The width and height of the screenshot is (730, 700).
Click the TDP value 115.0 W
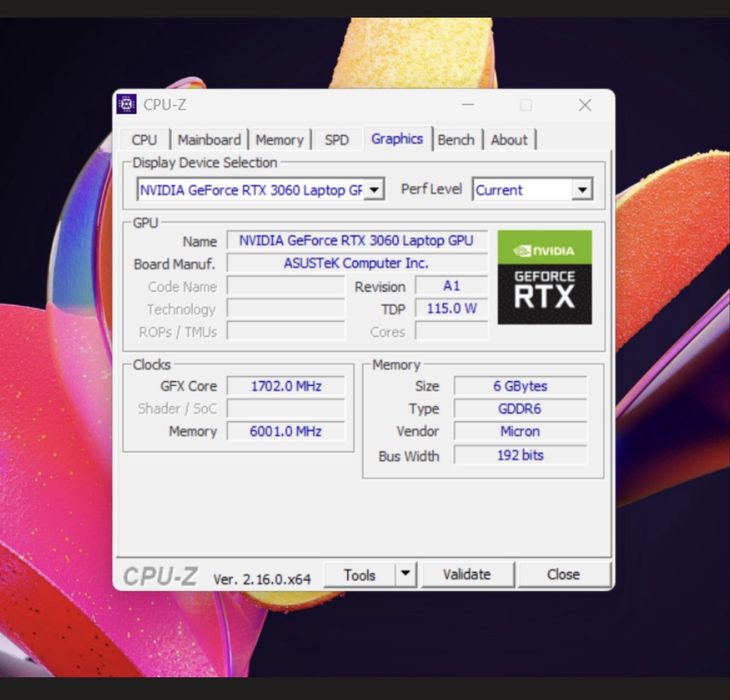coord(451,308)
